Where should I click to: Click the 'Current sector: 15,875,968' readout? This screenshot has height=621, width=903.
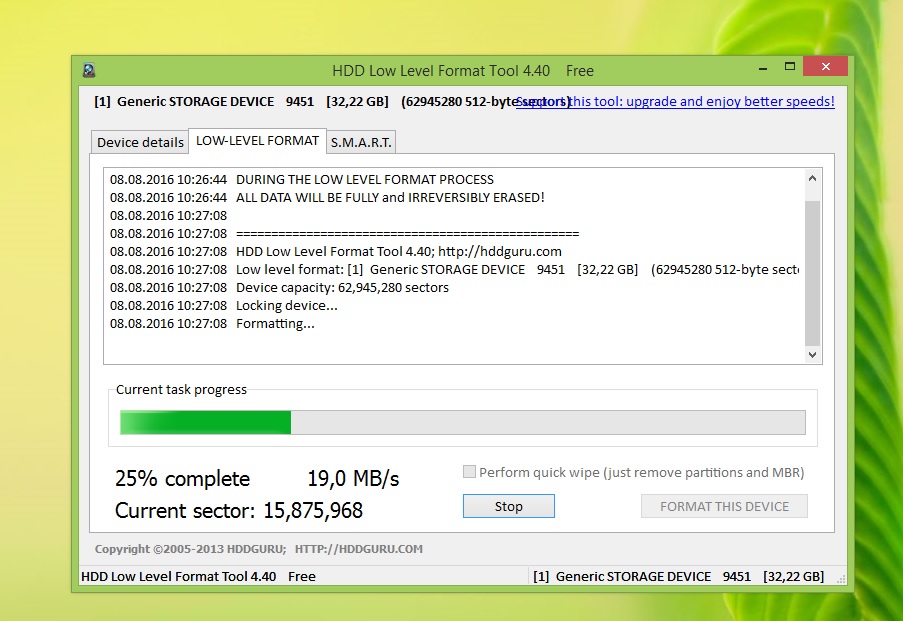(239, 510)
